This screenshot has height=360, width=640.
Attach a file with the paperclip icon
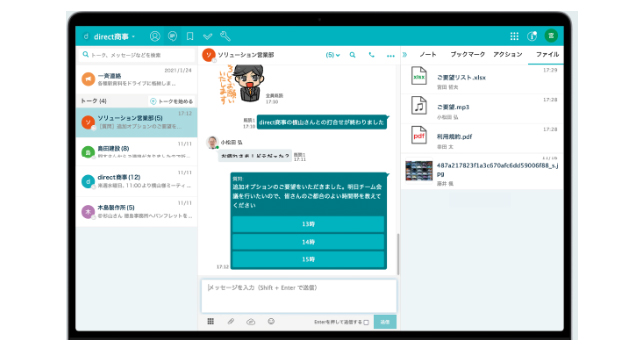pyautogui.click(x=231, y=322)
